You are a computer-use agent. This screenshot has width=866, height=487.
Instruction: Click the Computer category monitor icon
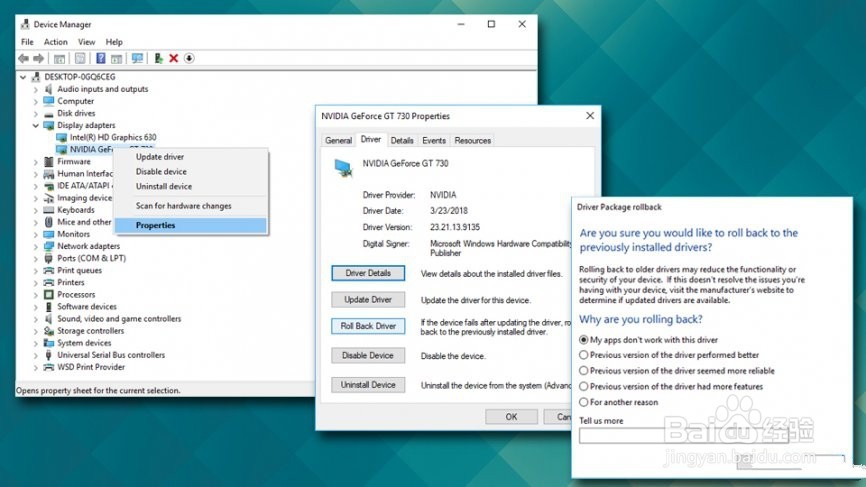coord(49,101)
